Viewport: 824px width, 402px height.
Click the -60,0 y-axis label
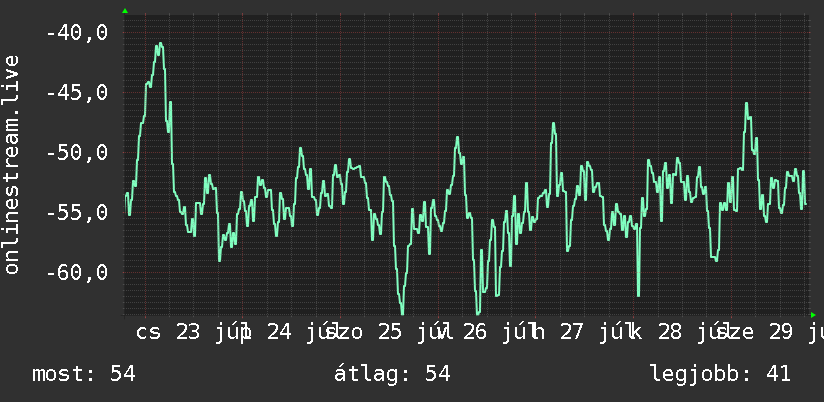point(77,272)
